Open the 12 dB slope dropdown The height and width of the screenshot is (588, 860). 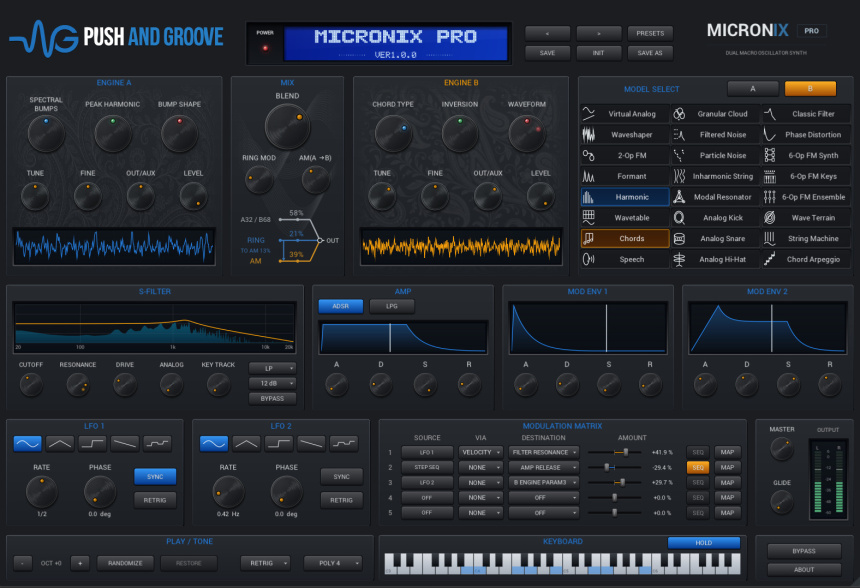[272, 383]
